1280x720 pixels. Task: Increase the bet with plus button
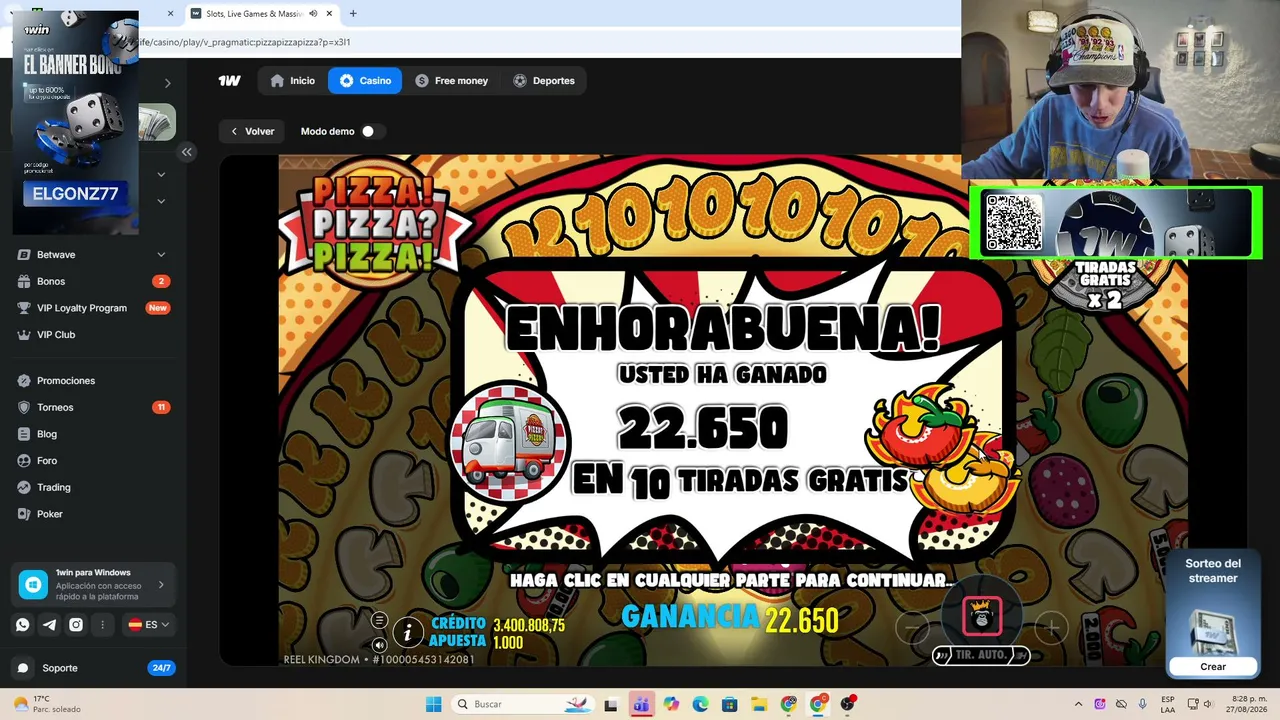point(1052,628)
